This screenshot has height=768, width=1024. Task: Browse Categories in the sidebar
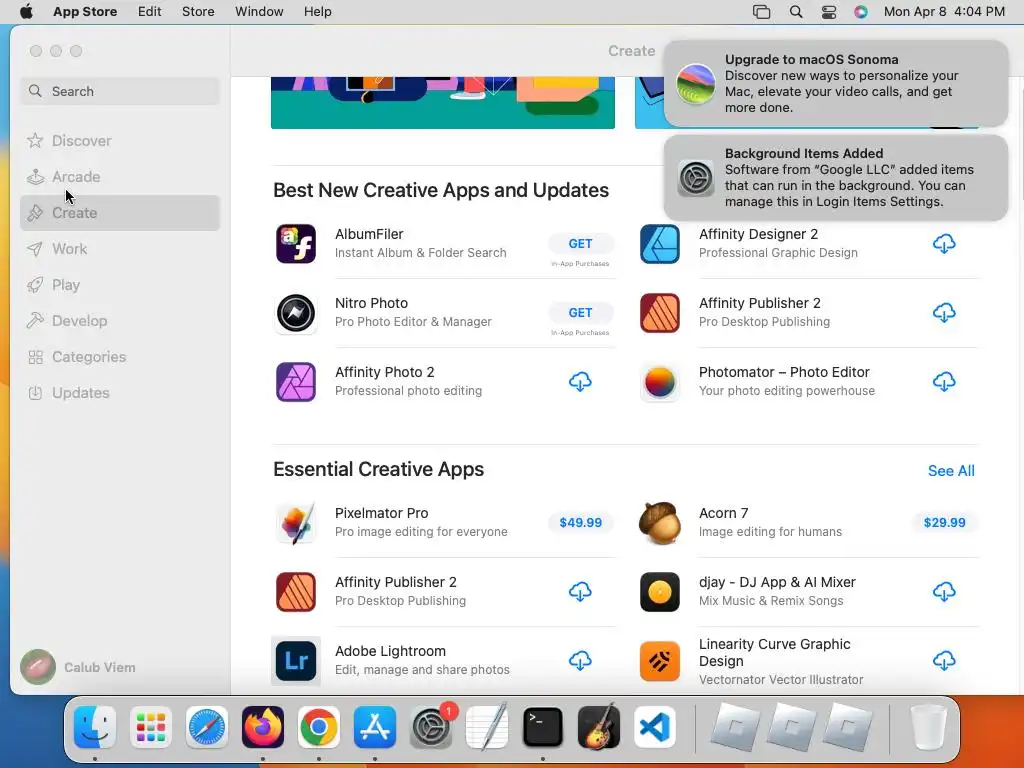coord(120,357)
